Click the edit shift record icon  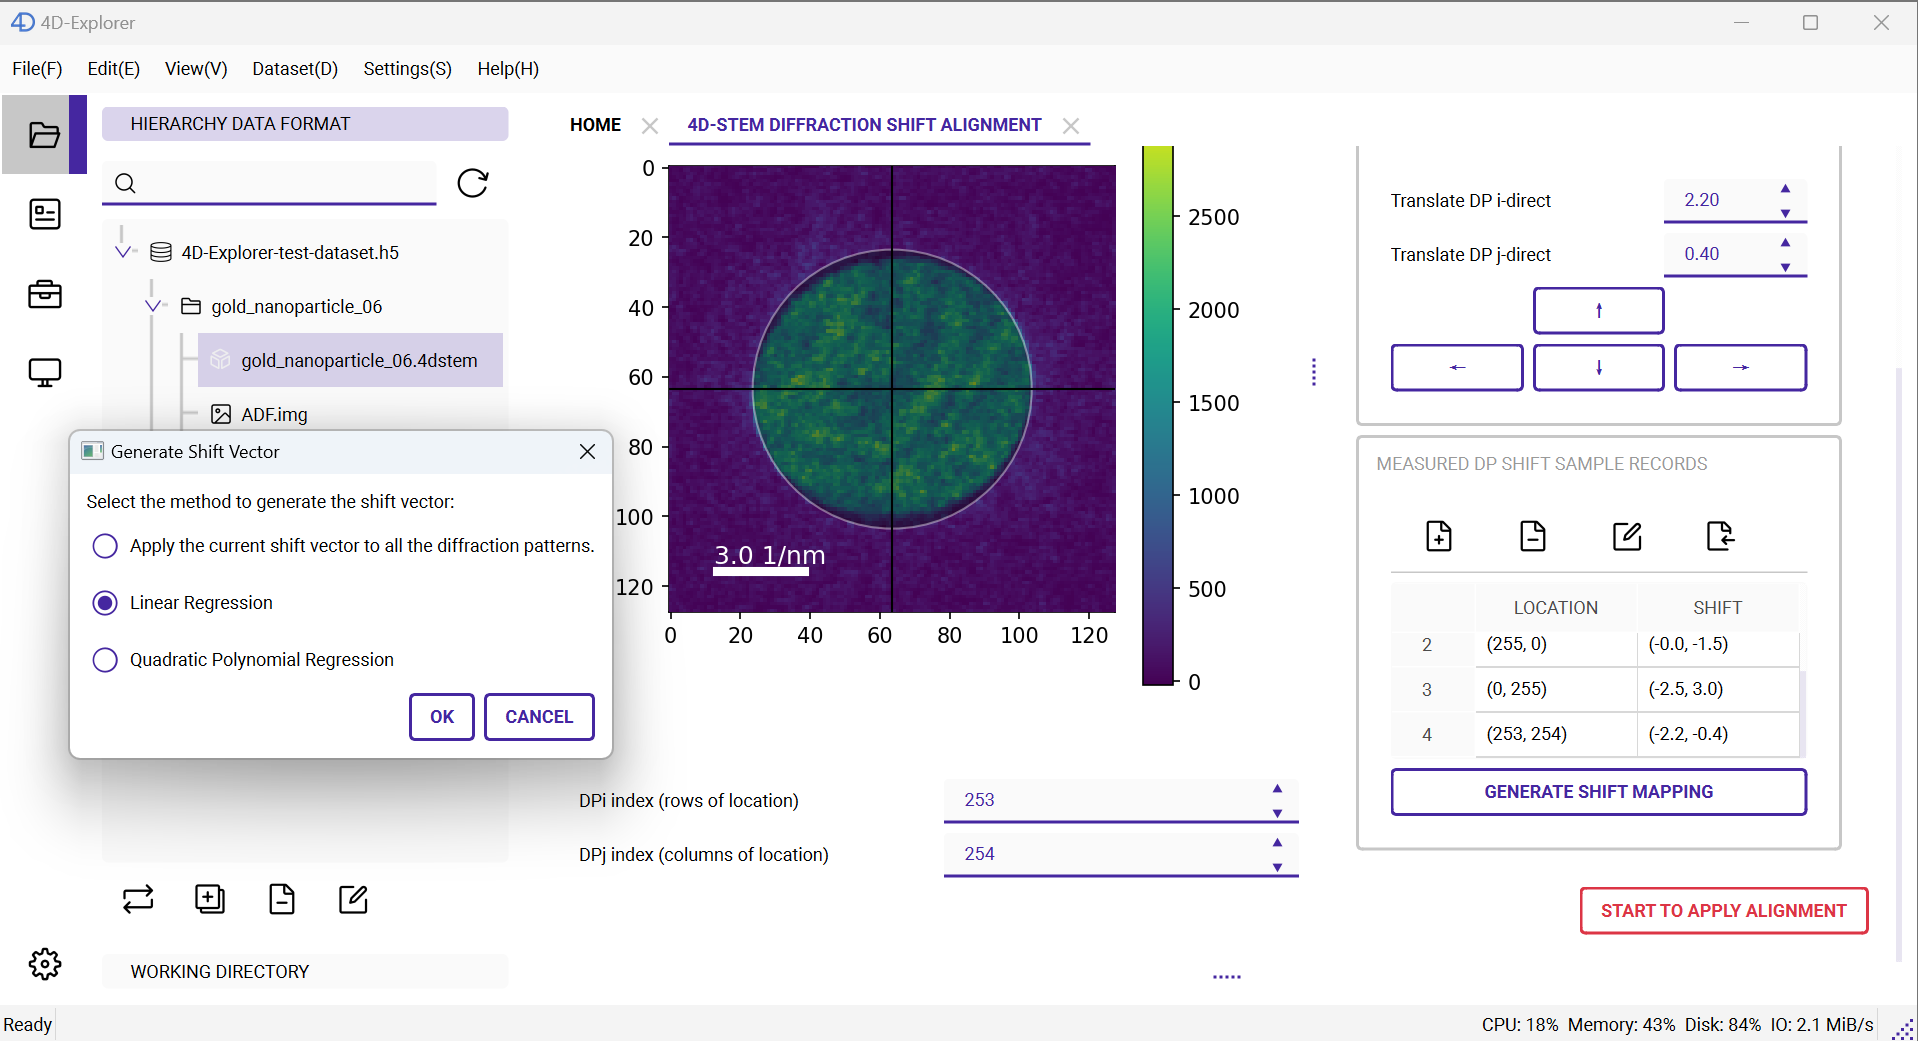click(x=1627, y=536)
